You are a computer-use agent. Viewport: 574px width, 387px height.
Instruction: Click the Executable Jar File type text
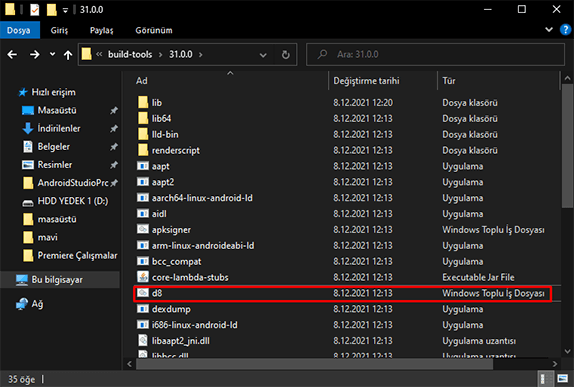478,277
